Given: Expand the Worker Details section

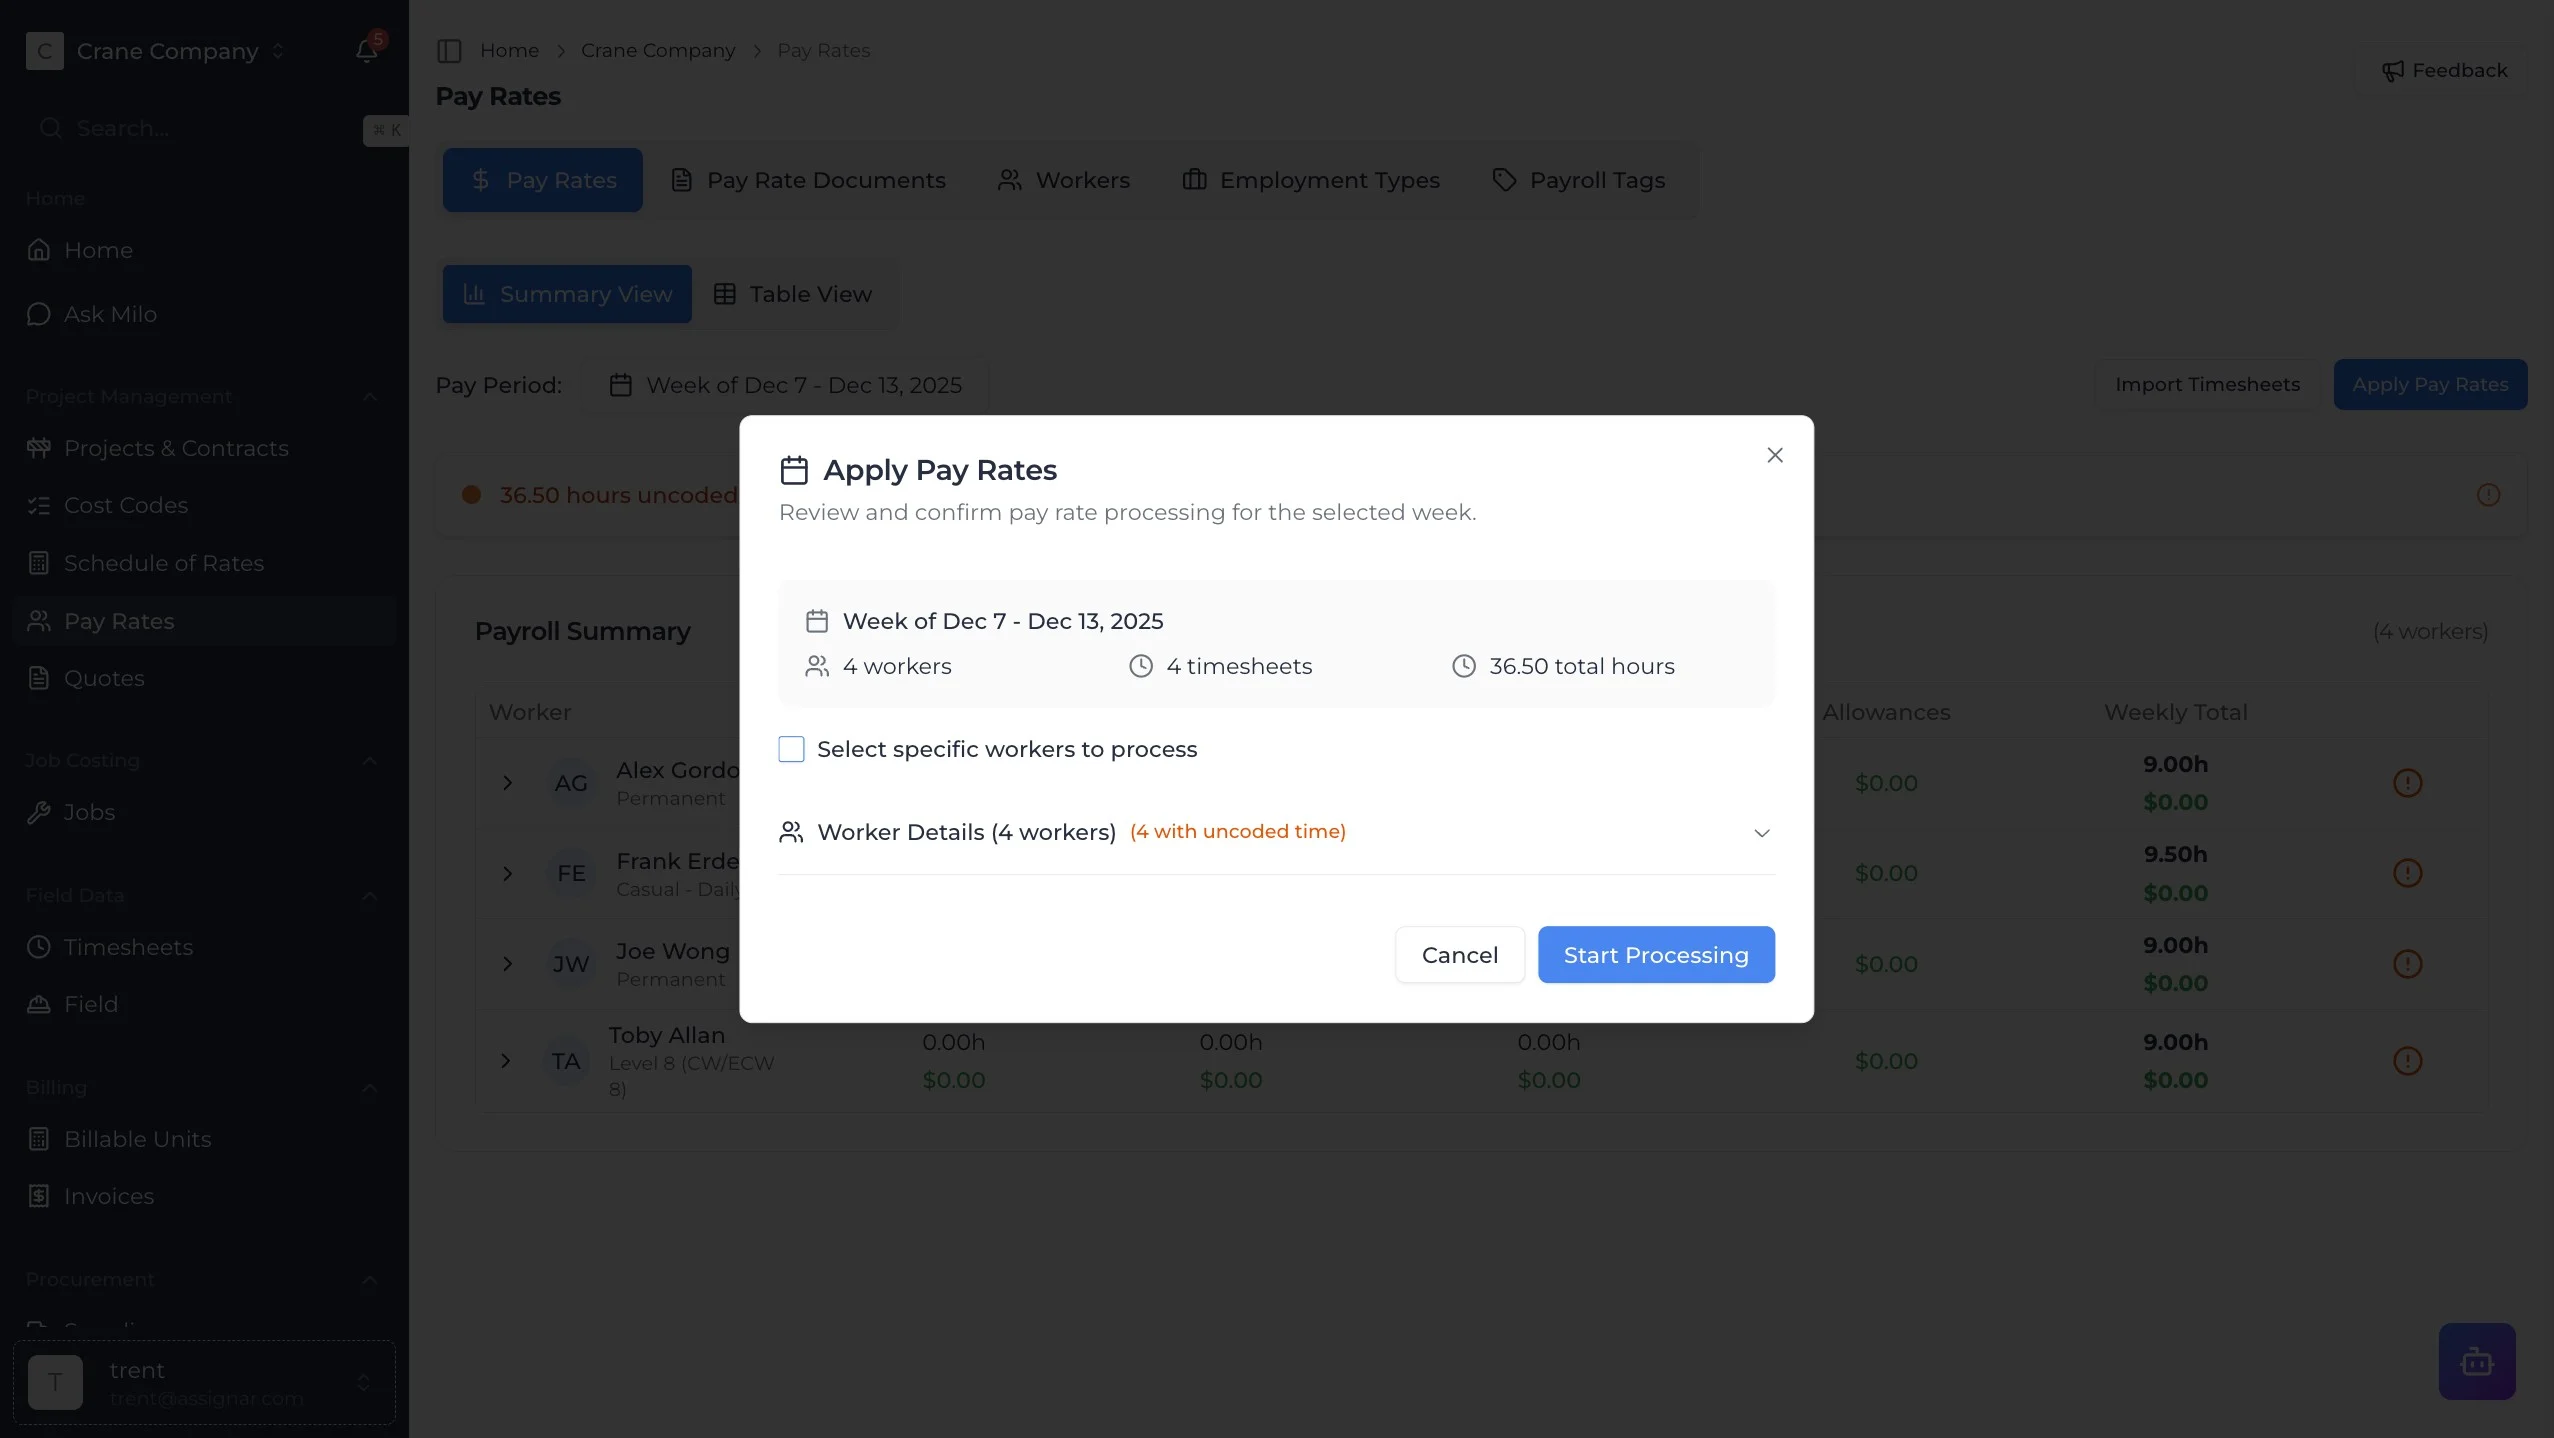Looking at the screenshot, I should click(x=1761, y=832).
